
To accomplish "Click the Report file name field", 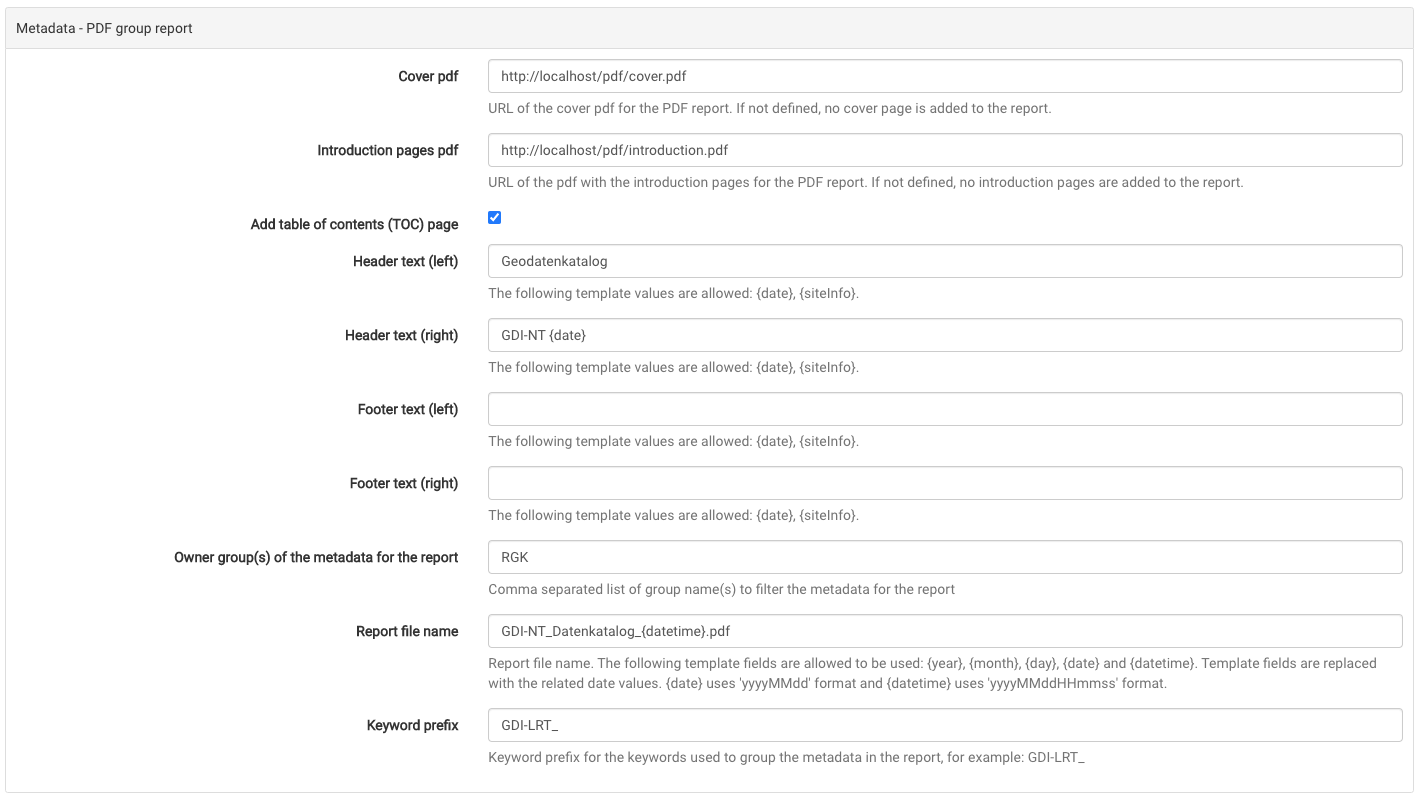I will coord(945,631).
